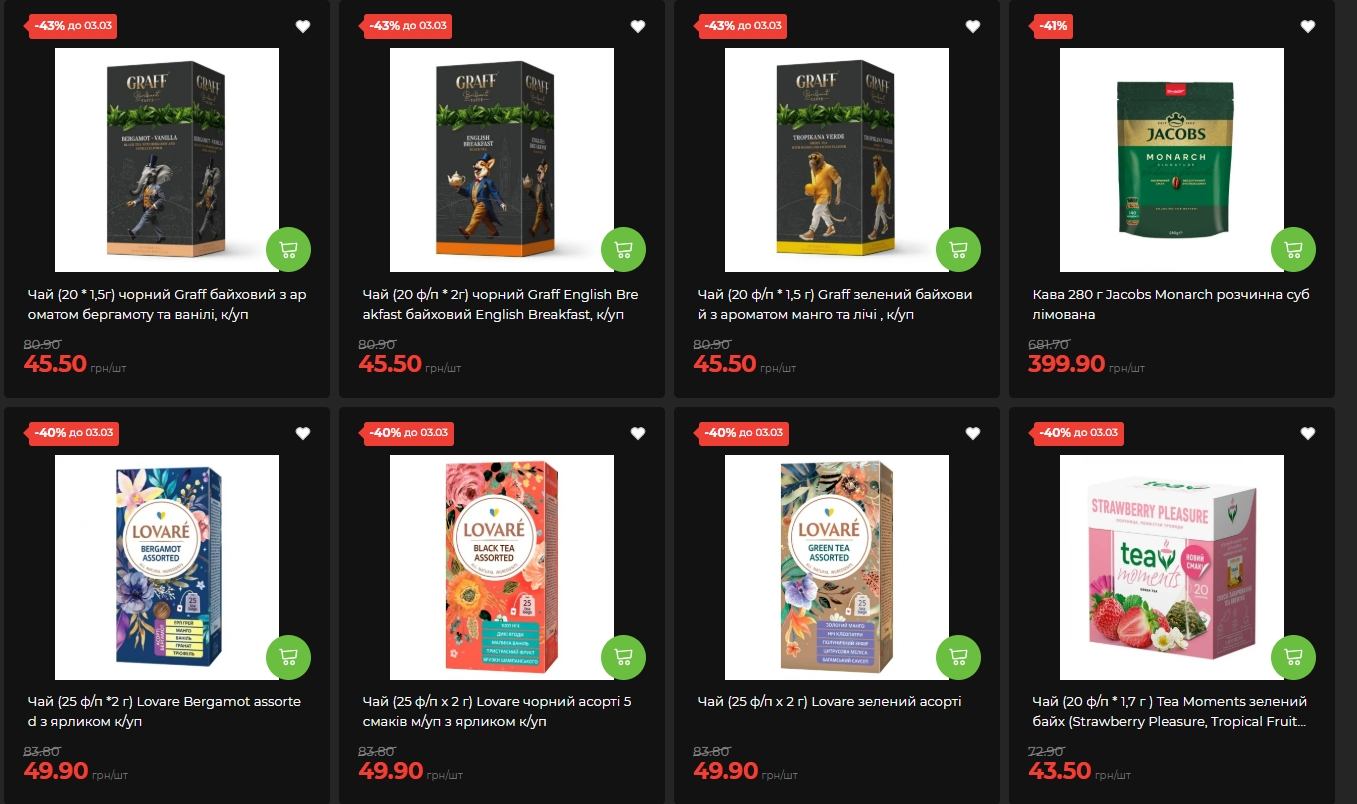Mark Graff English Breakfast tea as favorite
This screenshot has height=804, width=1357.
click(638, 27)
